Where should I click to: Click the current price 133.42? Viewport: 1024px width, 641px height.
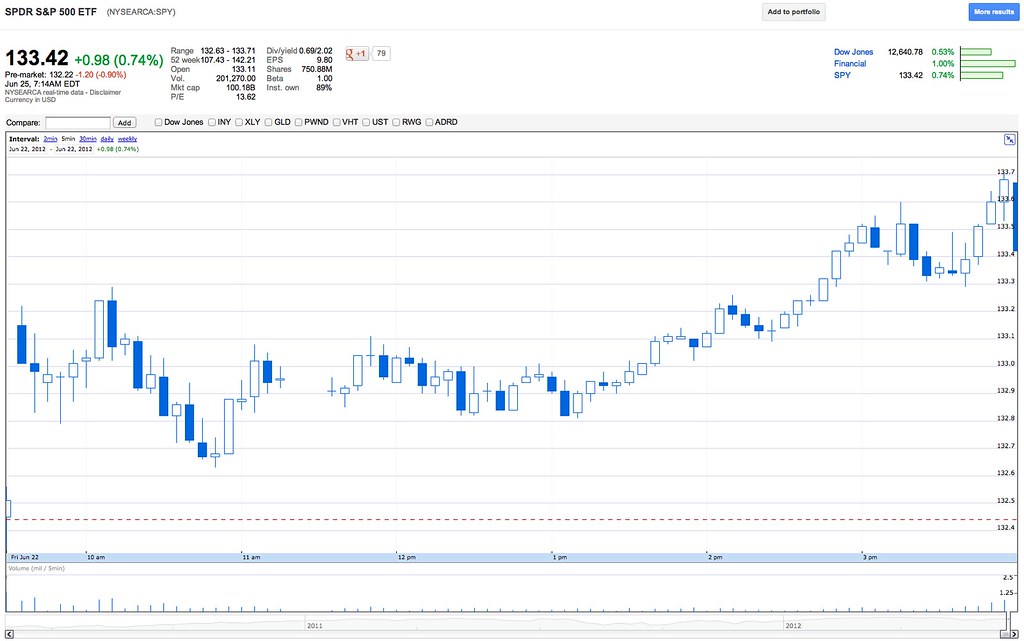(37, 57)
